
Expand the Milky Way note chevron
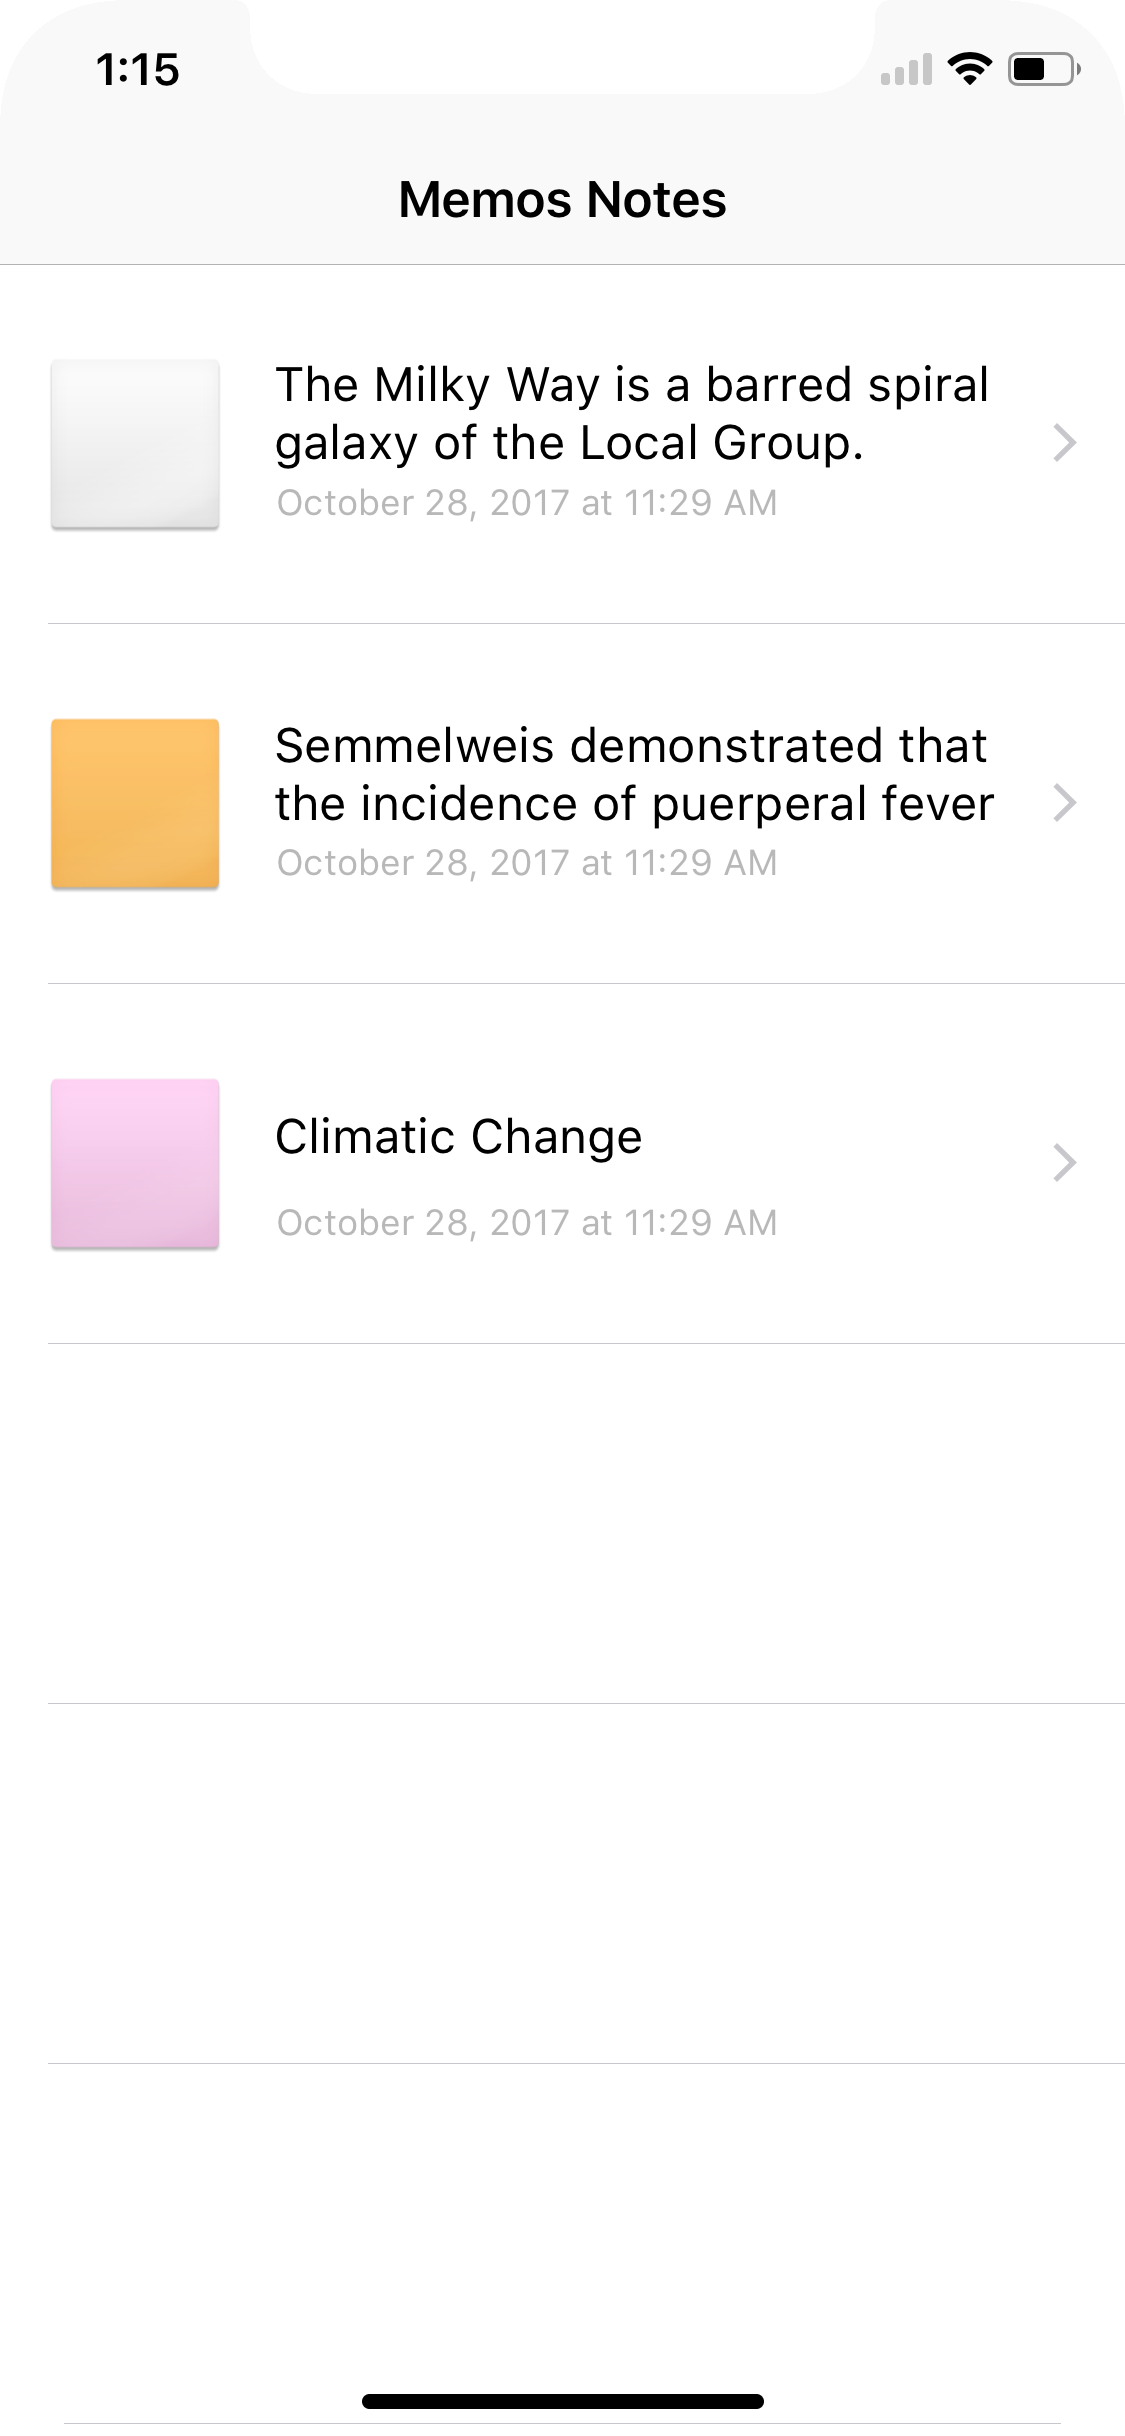pos(1065,442)
